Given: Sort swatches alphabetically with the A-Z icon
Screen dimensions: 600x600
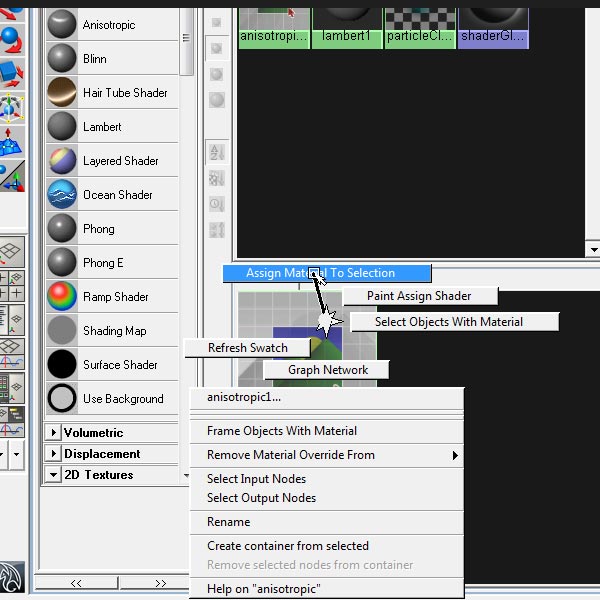Looking at the screenshot, I should 217,152.
